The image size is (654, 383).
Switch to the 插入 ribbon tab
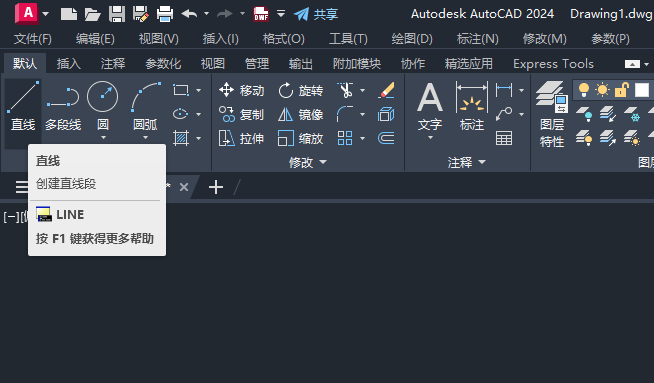coord(69,63)
